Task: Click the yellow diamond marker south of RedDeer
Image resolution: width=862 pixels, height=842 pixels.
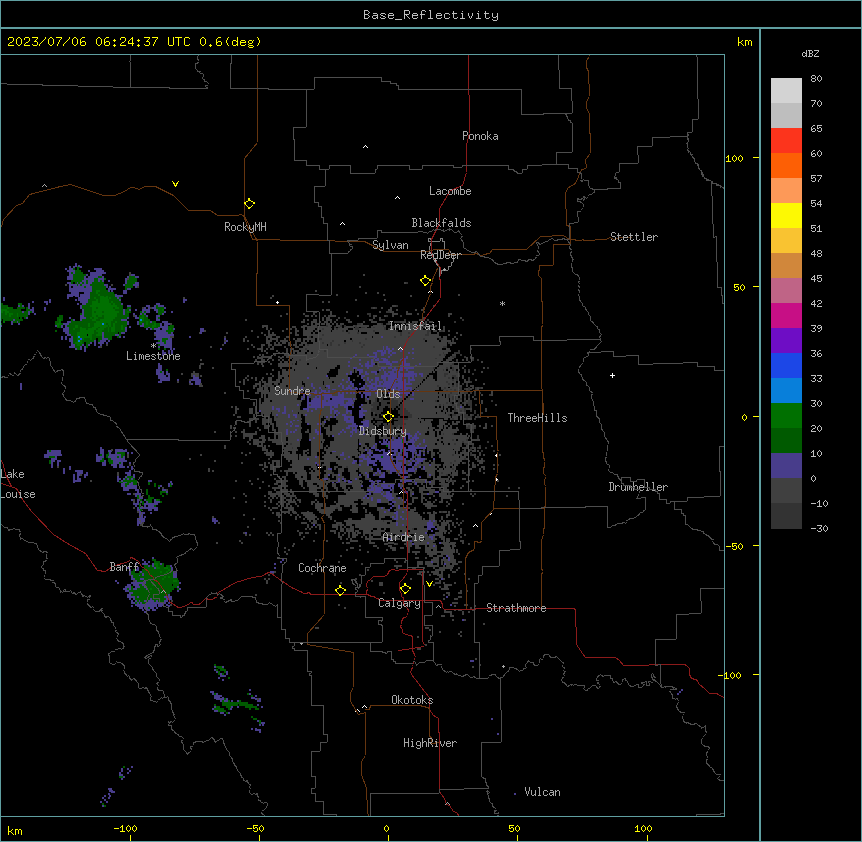Action: pyautogui.click(x=425, y=281)
